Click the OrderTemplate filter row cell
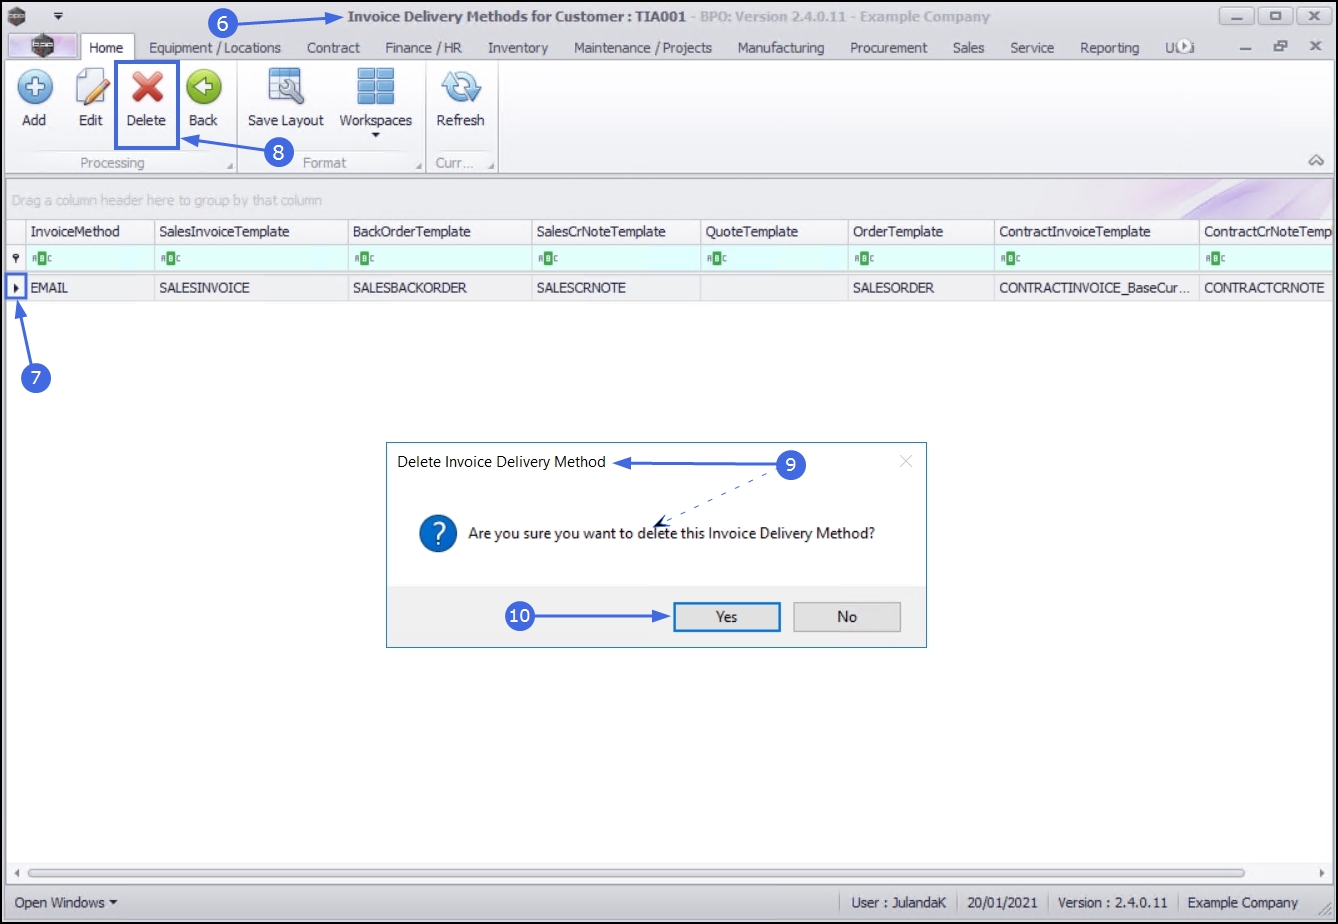 (x=921, y=258)
